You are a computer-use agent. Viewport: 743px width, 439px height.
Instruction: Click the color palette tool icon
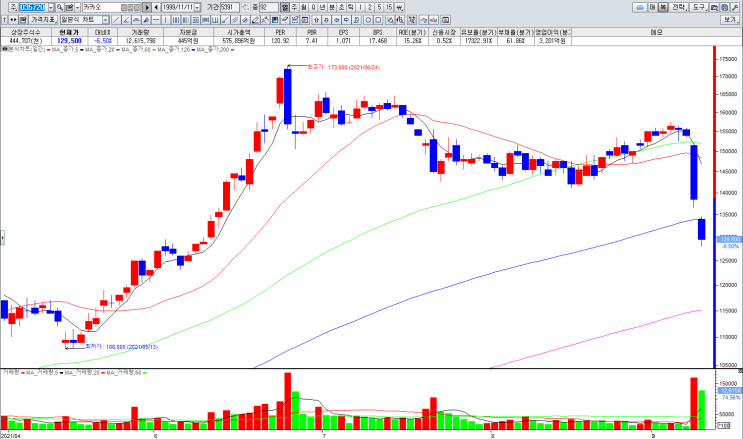[x=275, y=20]
